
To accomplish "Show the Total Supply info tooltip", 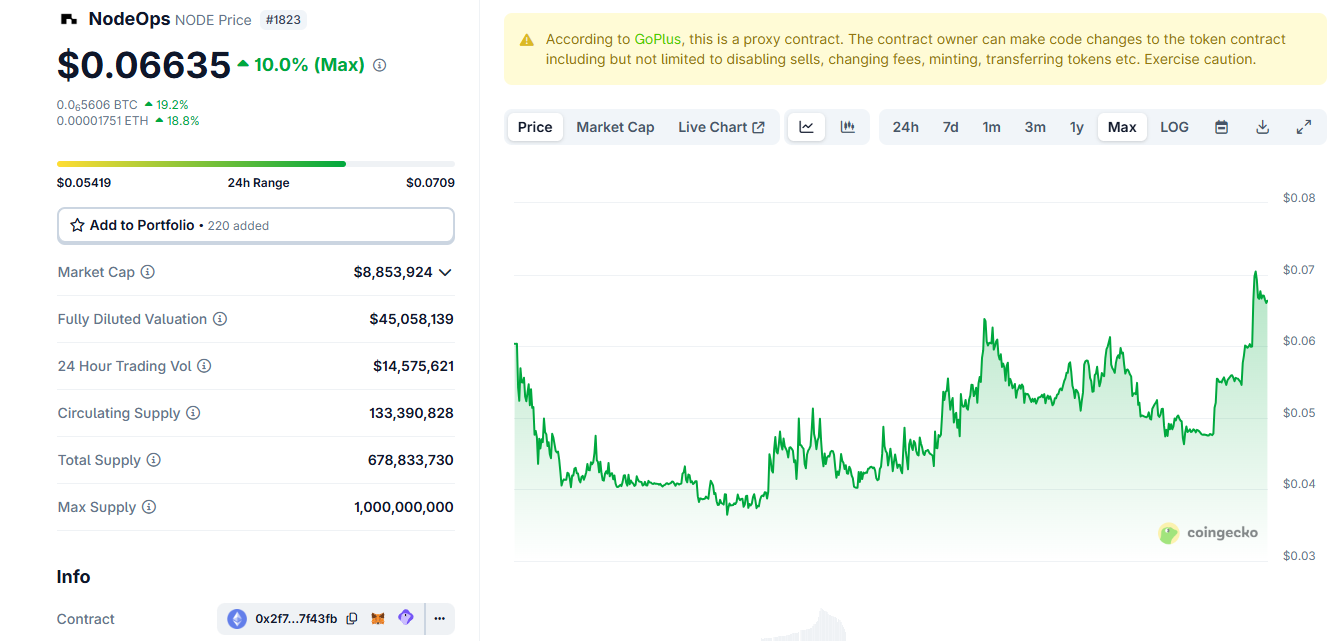I will click(153, 460).
